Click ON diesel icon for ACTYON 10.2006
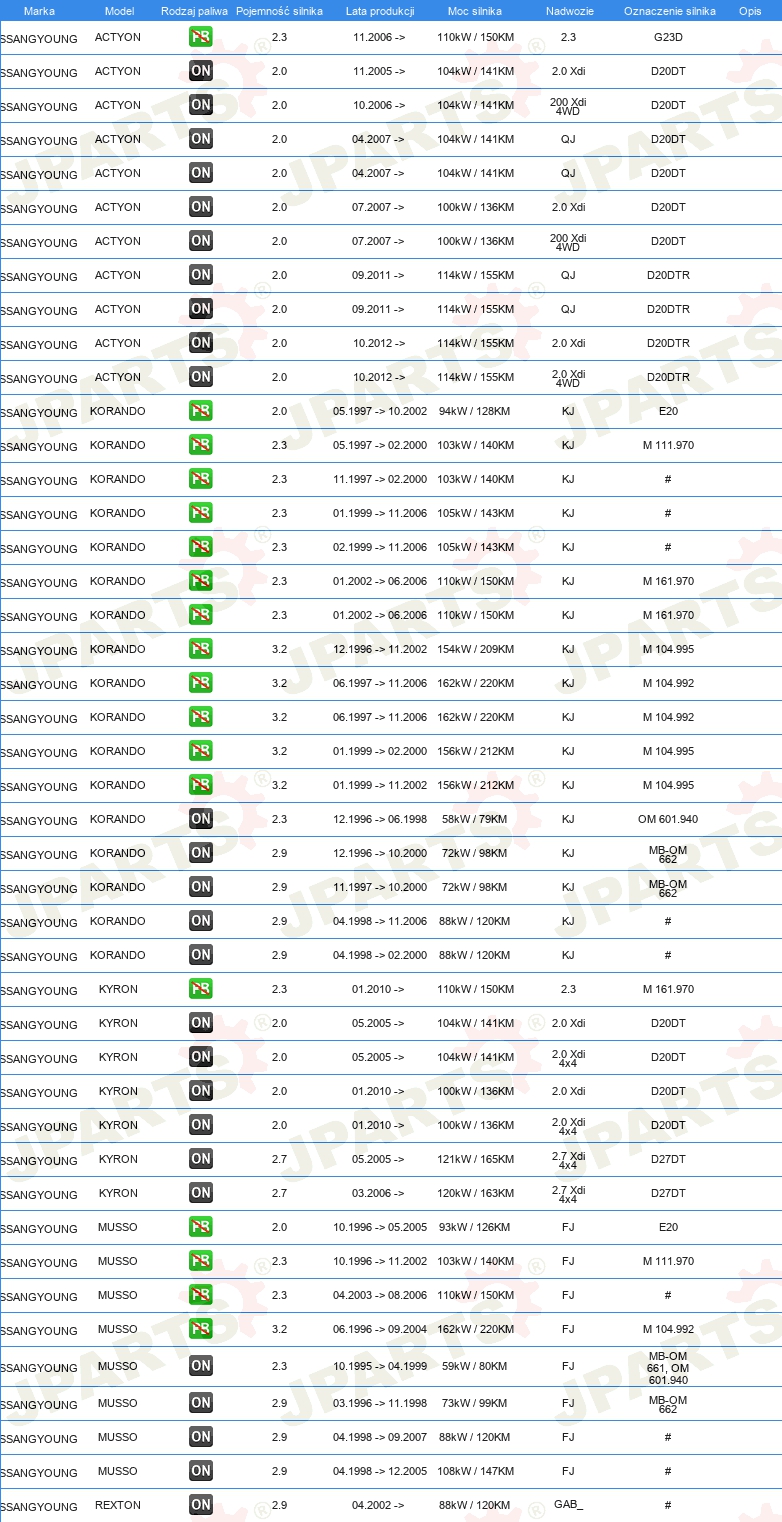The image size is (782, 1522). [201, 105]
